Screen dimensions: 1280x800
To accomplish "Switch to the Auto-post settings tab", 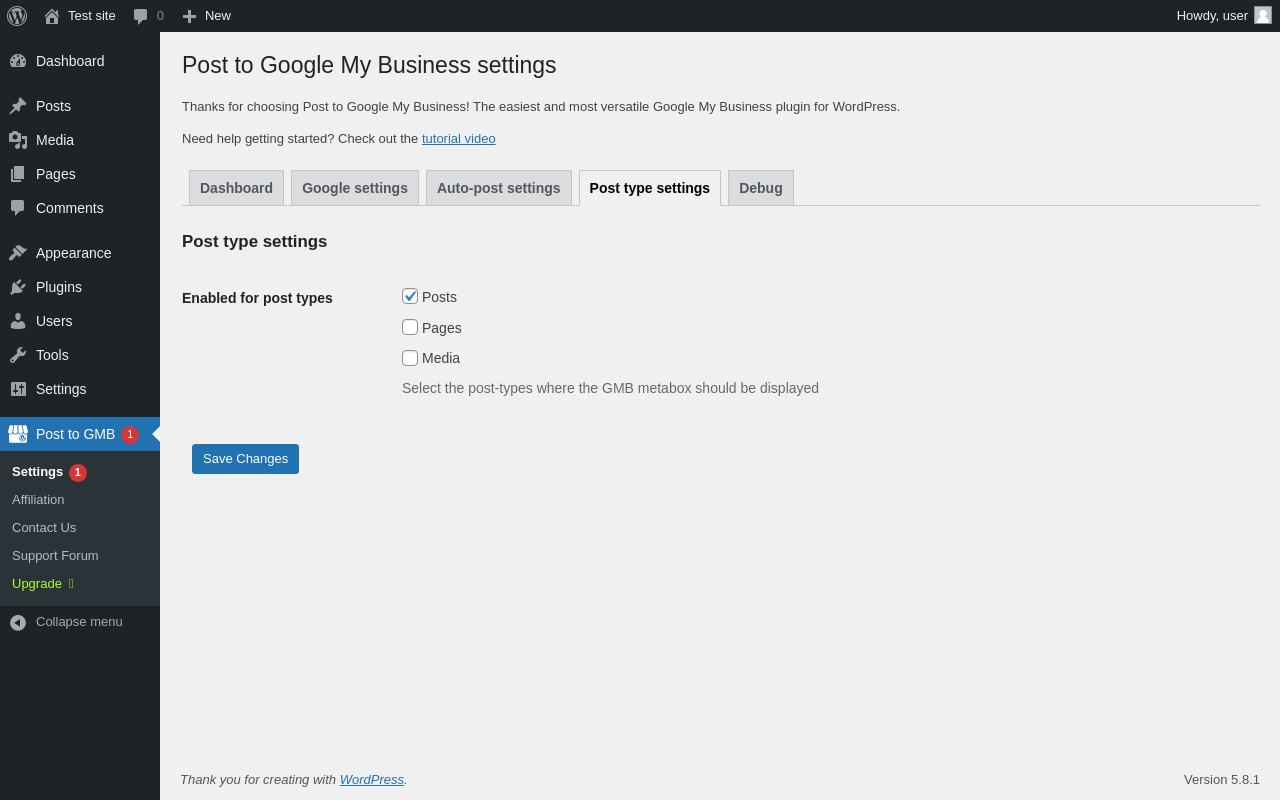I will [x=498, y=188].
